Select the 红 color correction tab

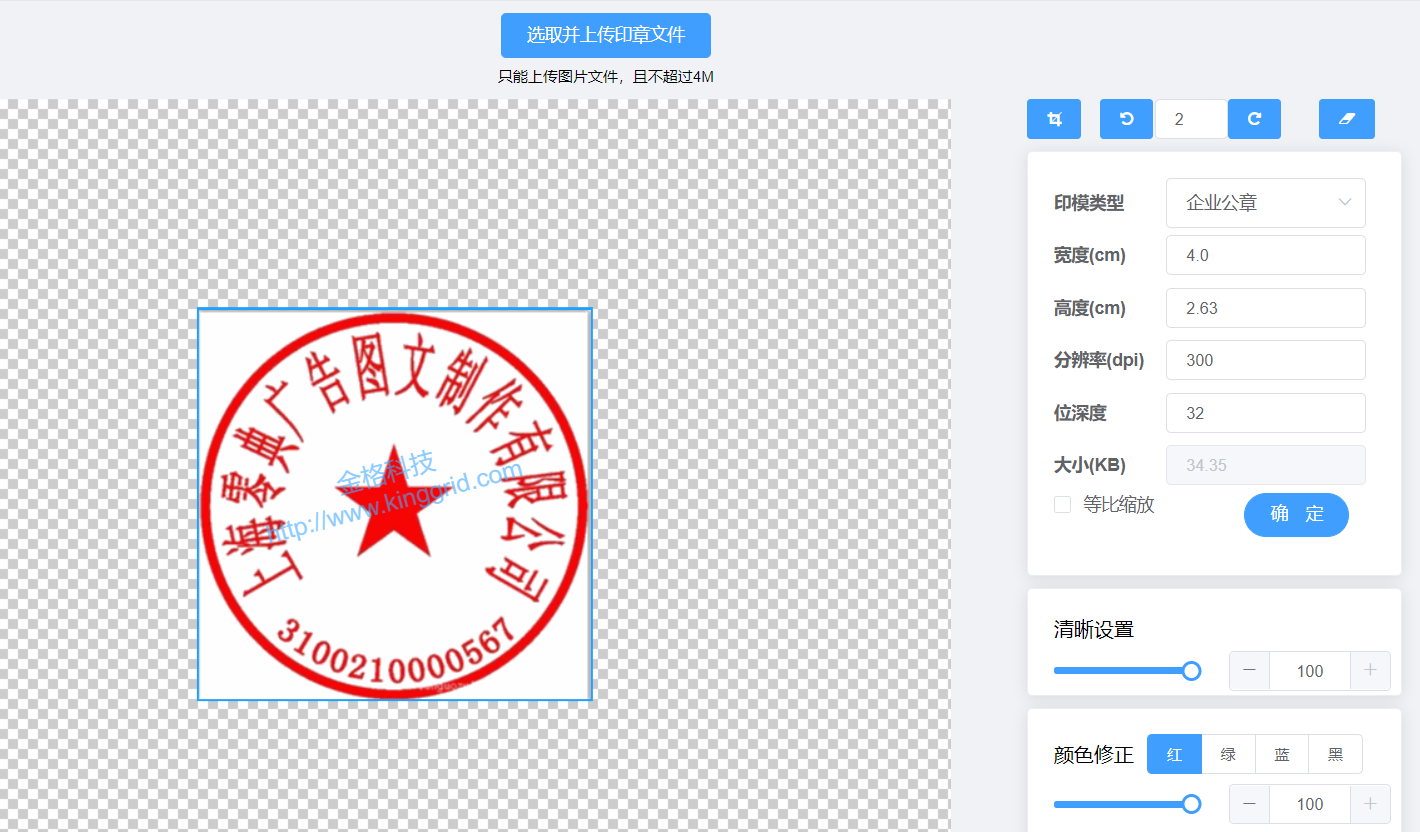[x=1174, y=755]
